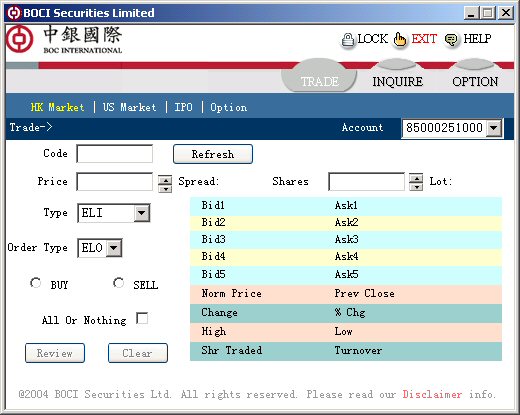Expand the Account dropdown arrow
Image resolution: width=520 pixels, height=415 pixels.
tap(494, 128)
